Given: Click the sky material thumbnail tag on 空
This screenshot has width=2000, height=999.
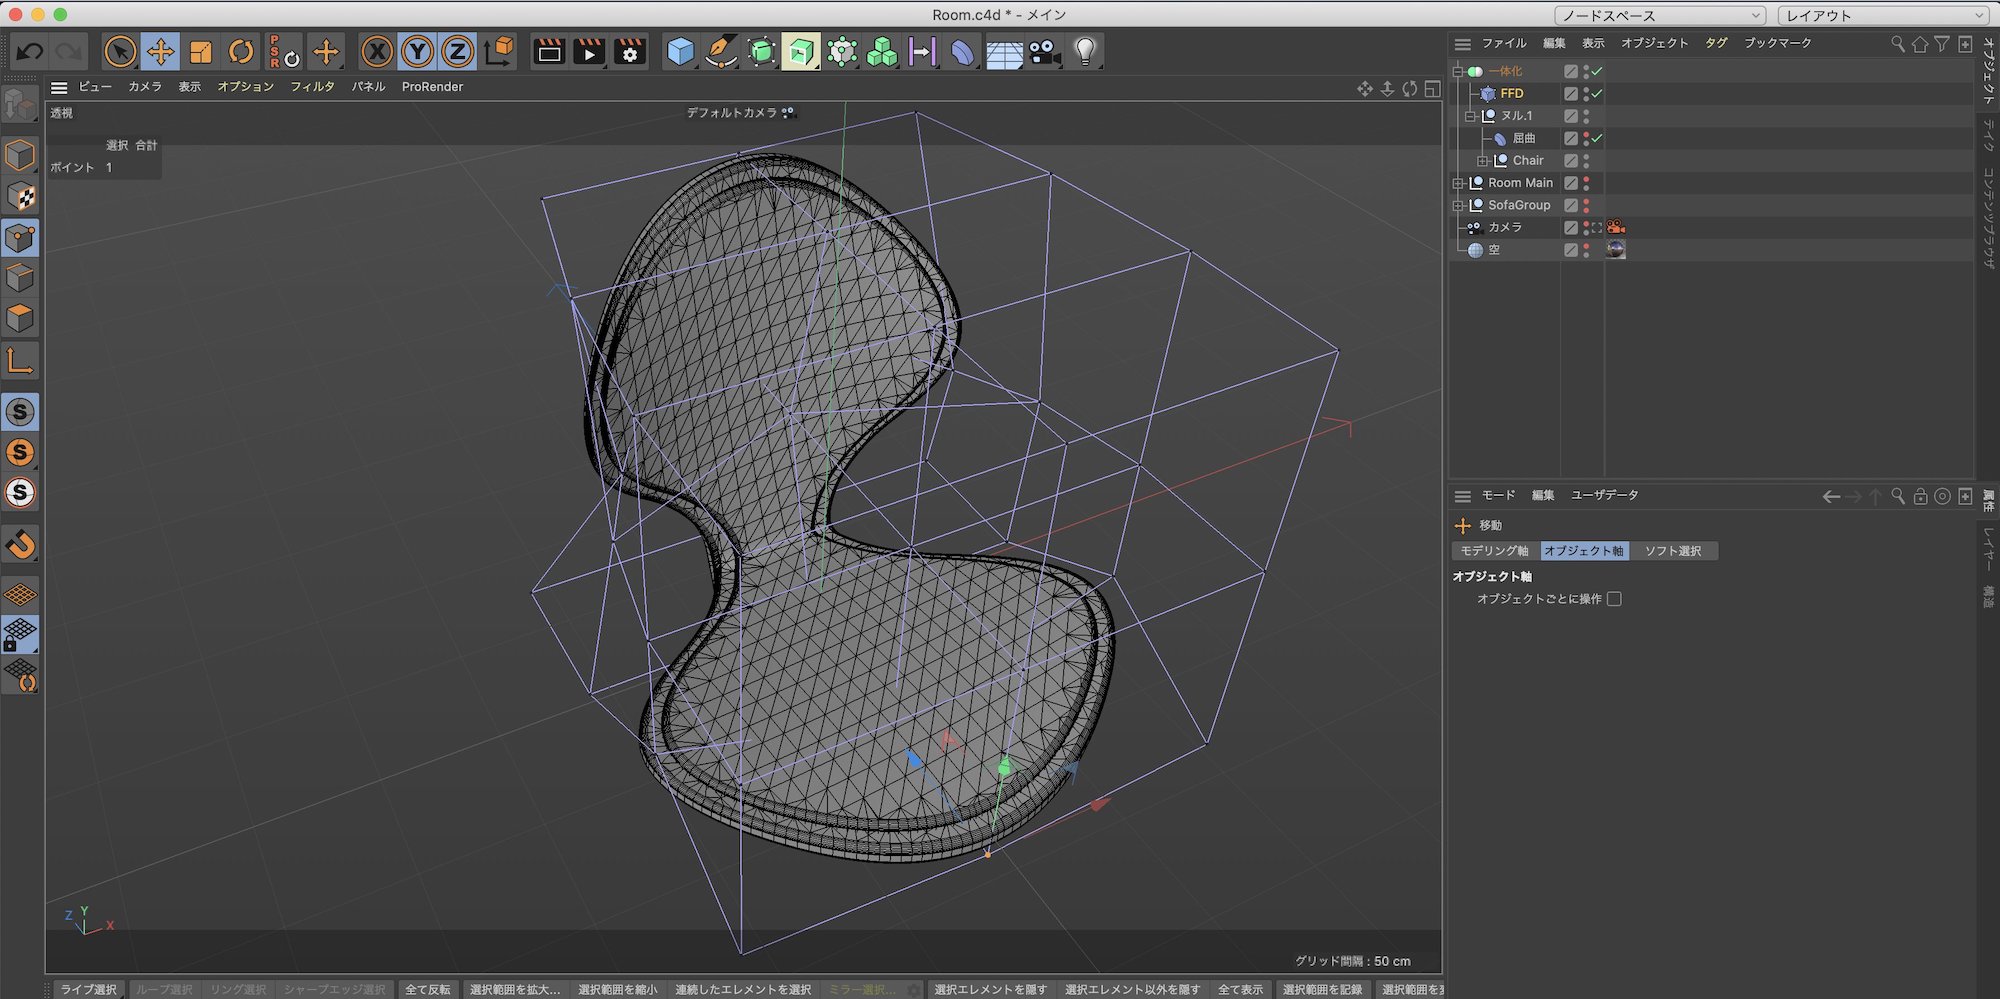Looking at the screenshot, I should (1616, 250).
